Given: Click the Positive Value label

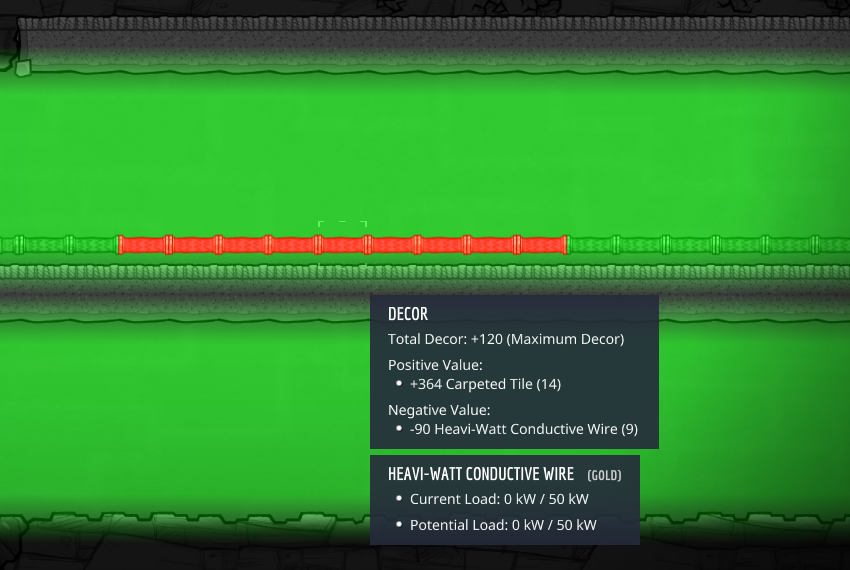Looking at the screenshot, I should click(435, 365).
